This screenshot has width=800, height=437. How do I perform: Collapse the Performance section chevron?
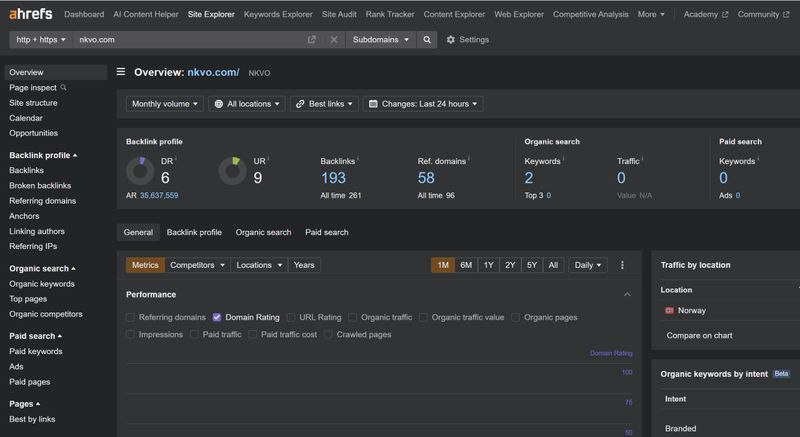(x=627, y=295)
